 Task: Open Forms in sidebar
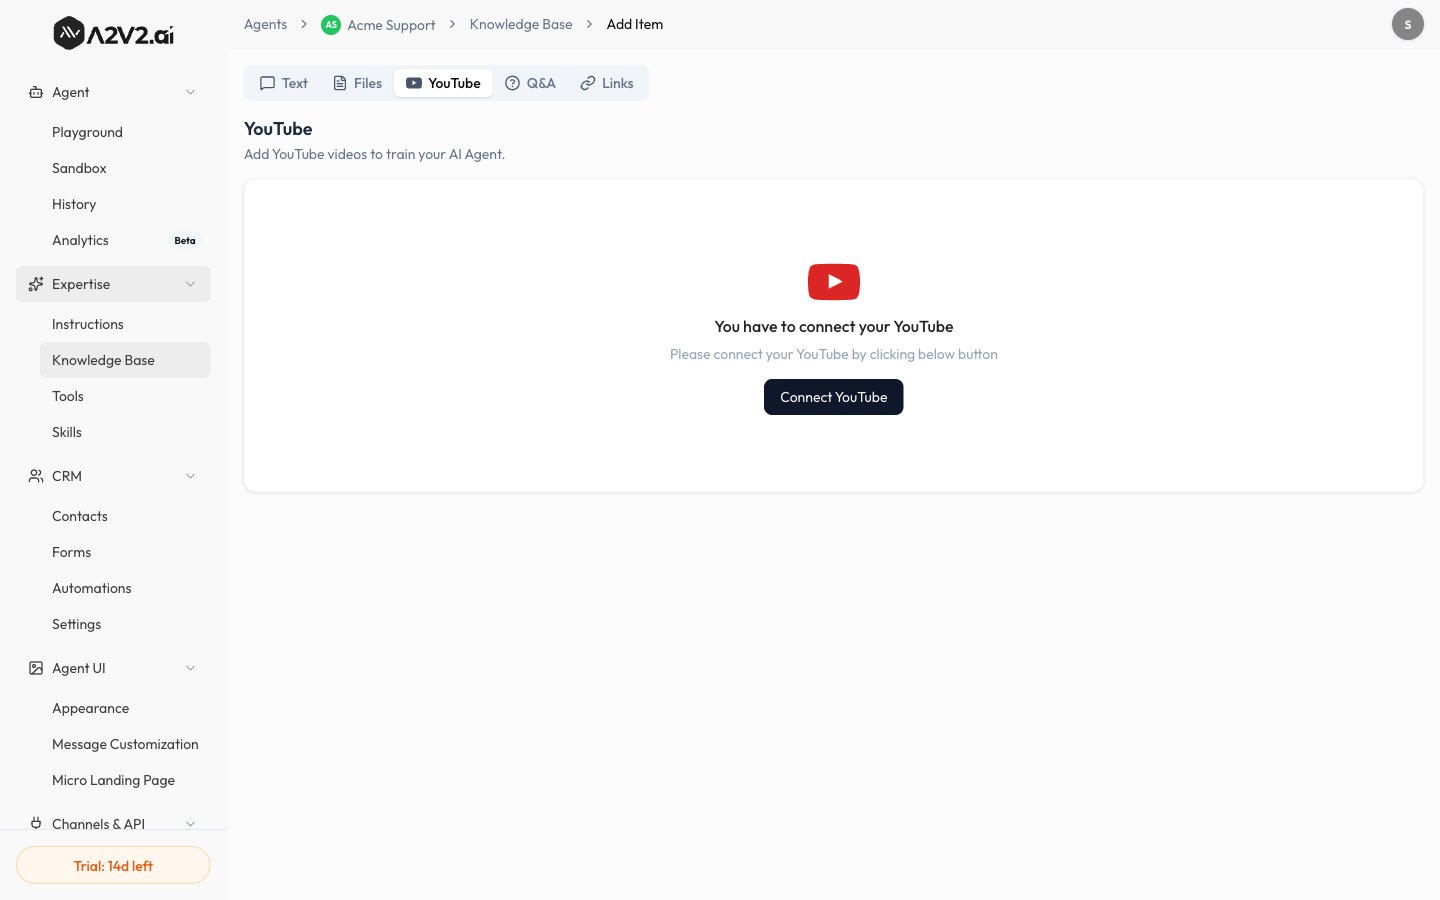(x=125, y=552)
